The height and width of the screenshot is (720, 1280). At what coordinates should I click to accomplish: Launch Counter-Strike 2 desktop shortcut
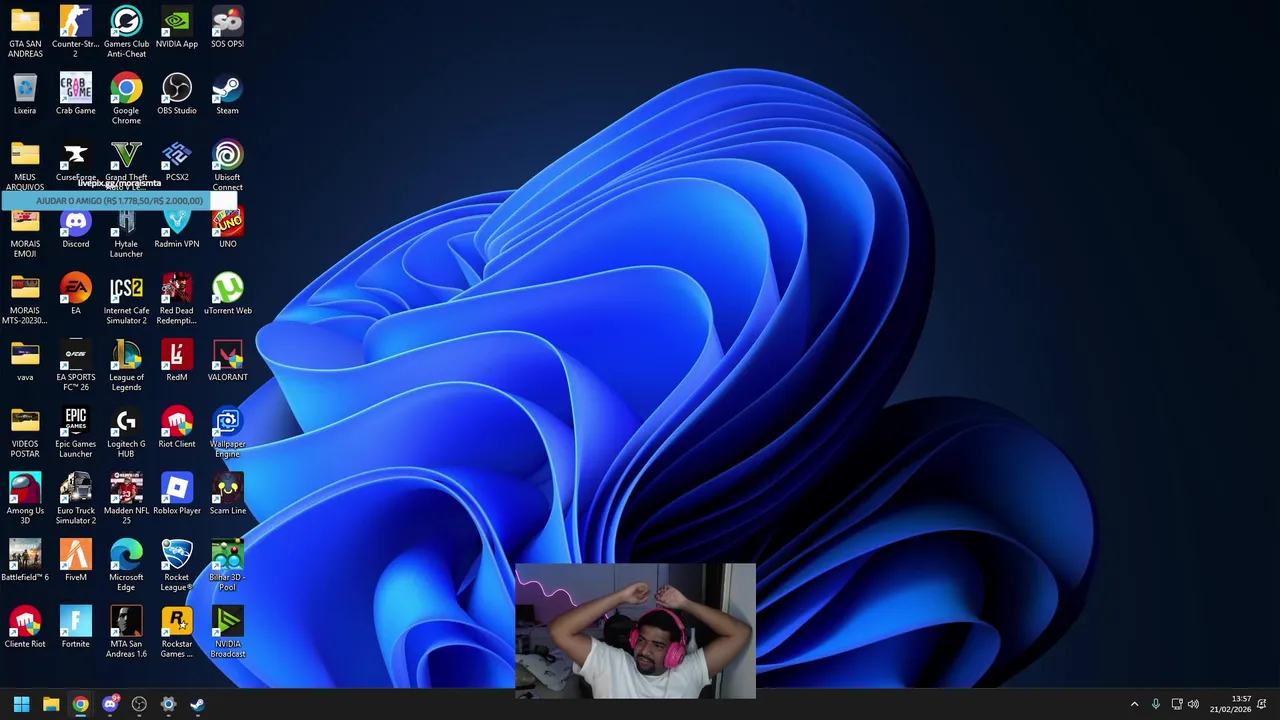click(75, 32)
